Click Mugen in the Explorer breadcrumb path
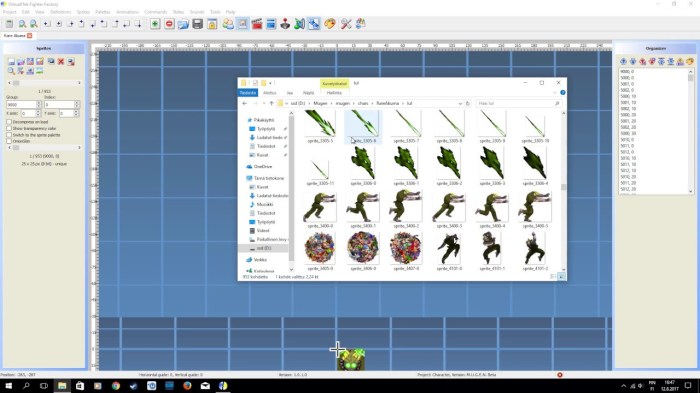700x393 pixels. tap(320, 103)
